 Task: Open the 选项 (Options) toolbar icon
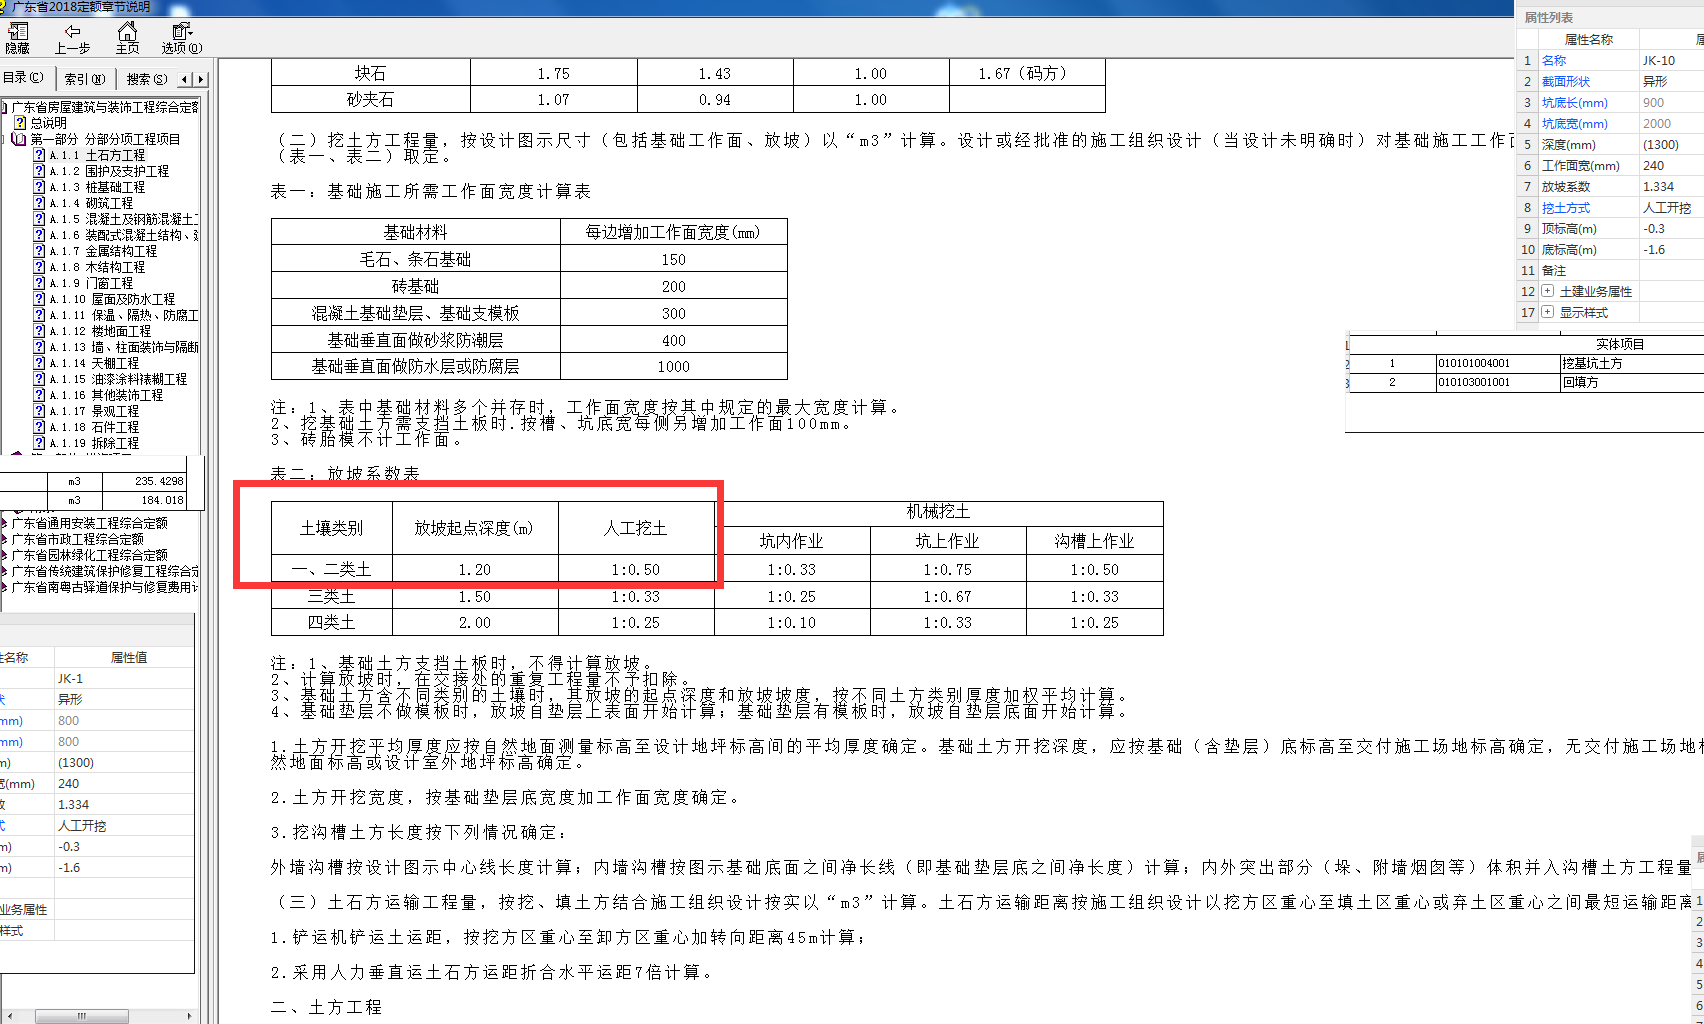point(181,32)
